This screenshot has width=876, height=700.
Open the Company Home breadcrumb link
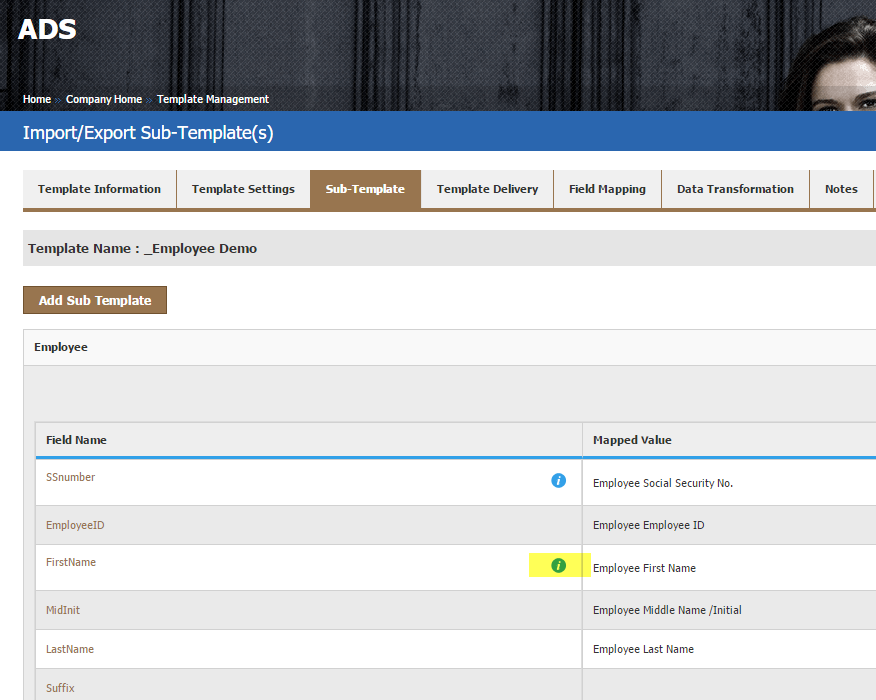coord(103,100)
